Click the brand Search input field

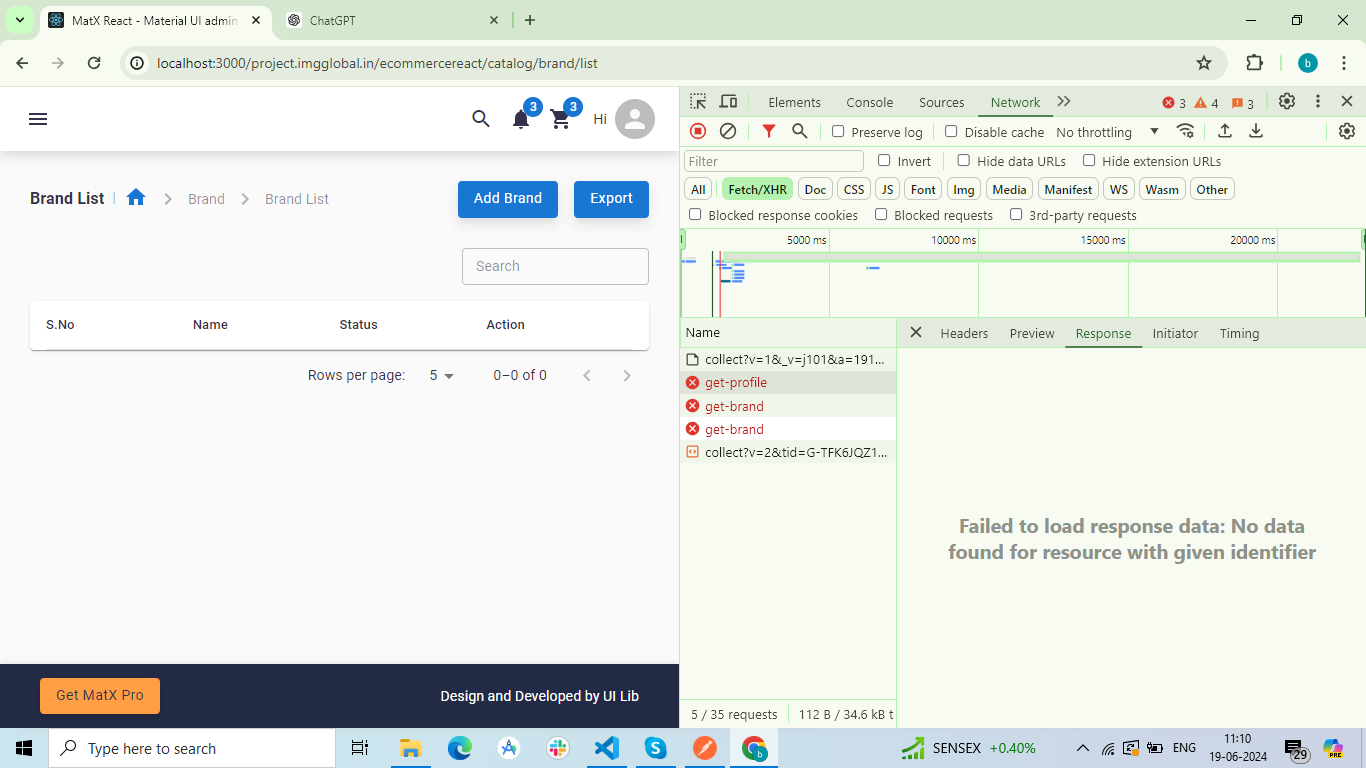pos(555,266)
